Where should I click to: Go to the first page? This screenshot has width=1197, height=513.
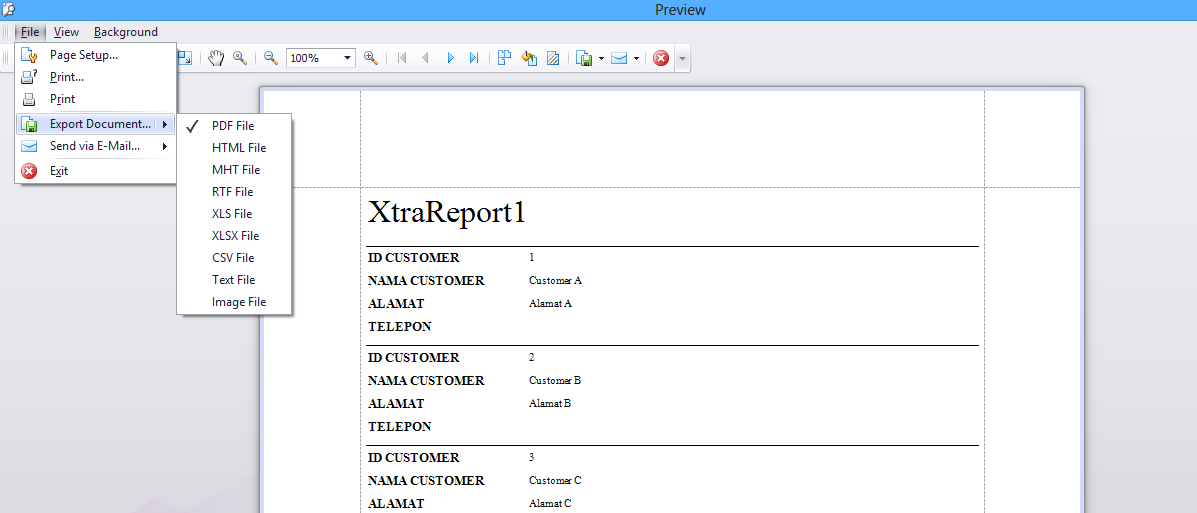pyautogui.click(x=402, y=58)
